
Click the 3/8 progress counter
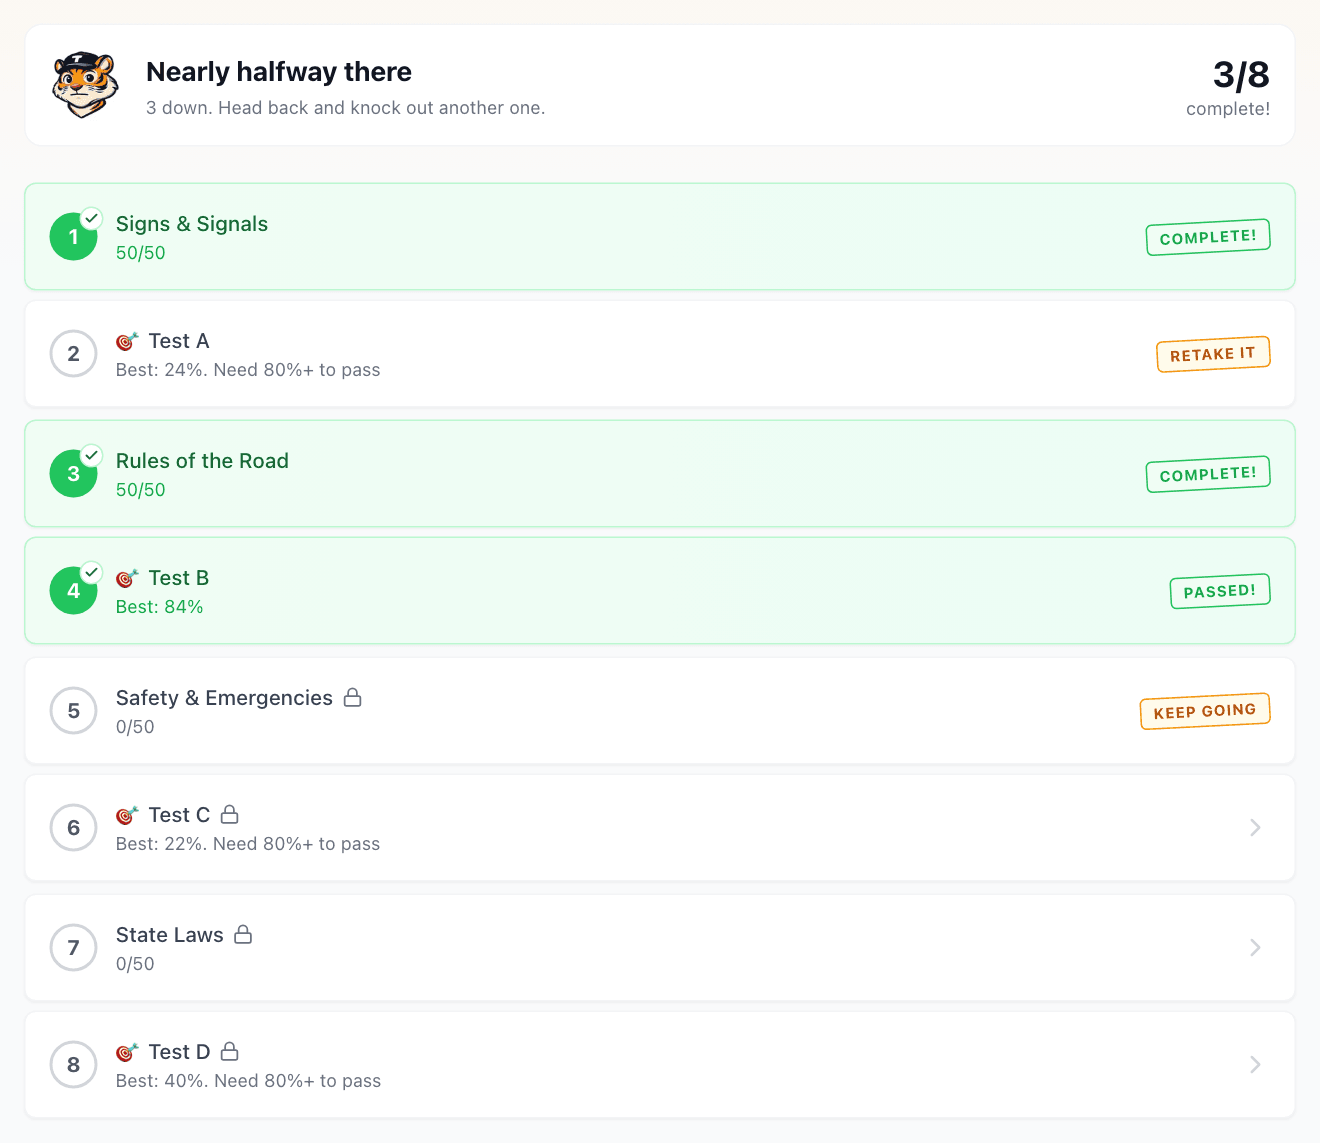(x=1241, y=75)
